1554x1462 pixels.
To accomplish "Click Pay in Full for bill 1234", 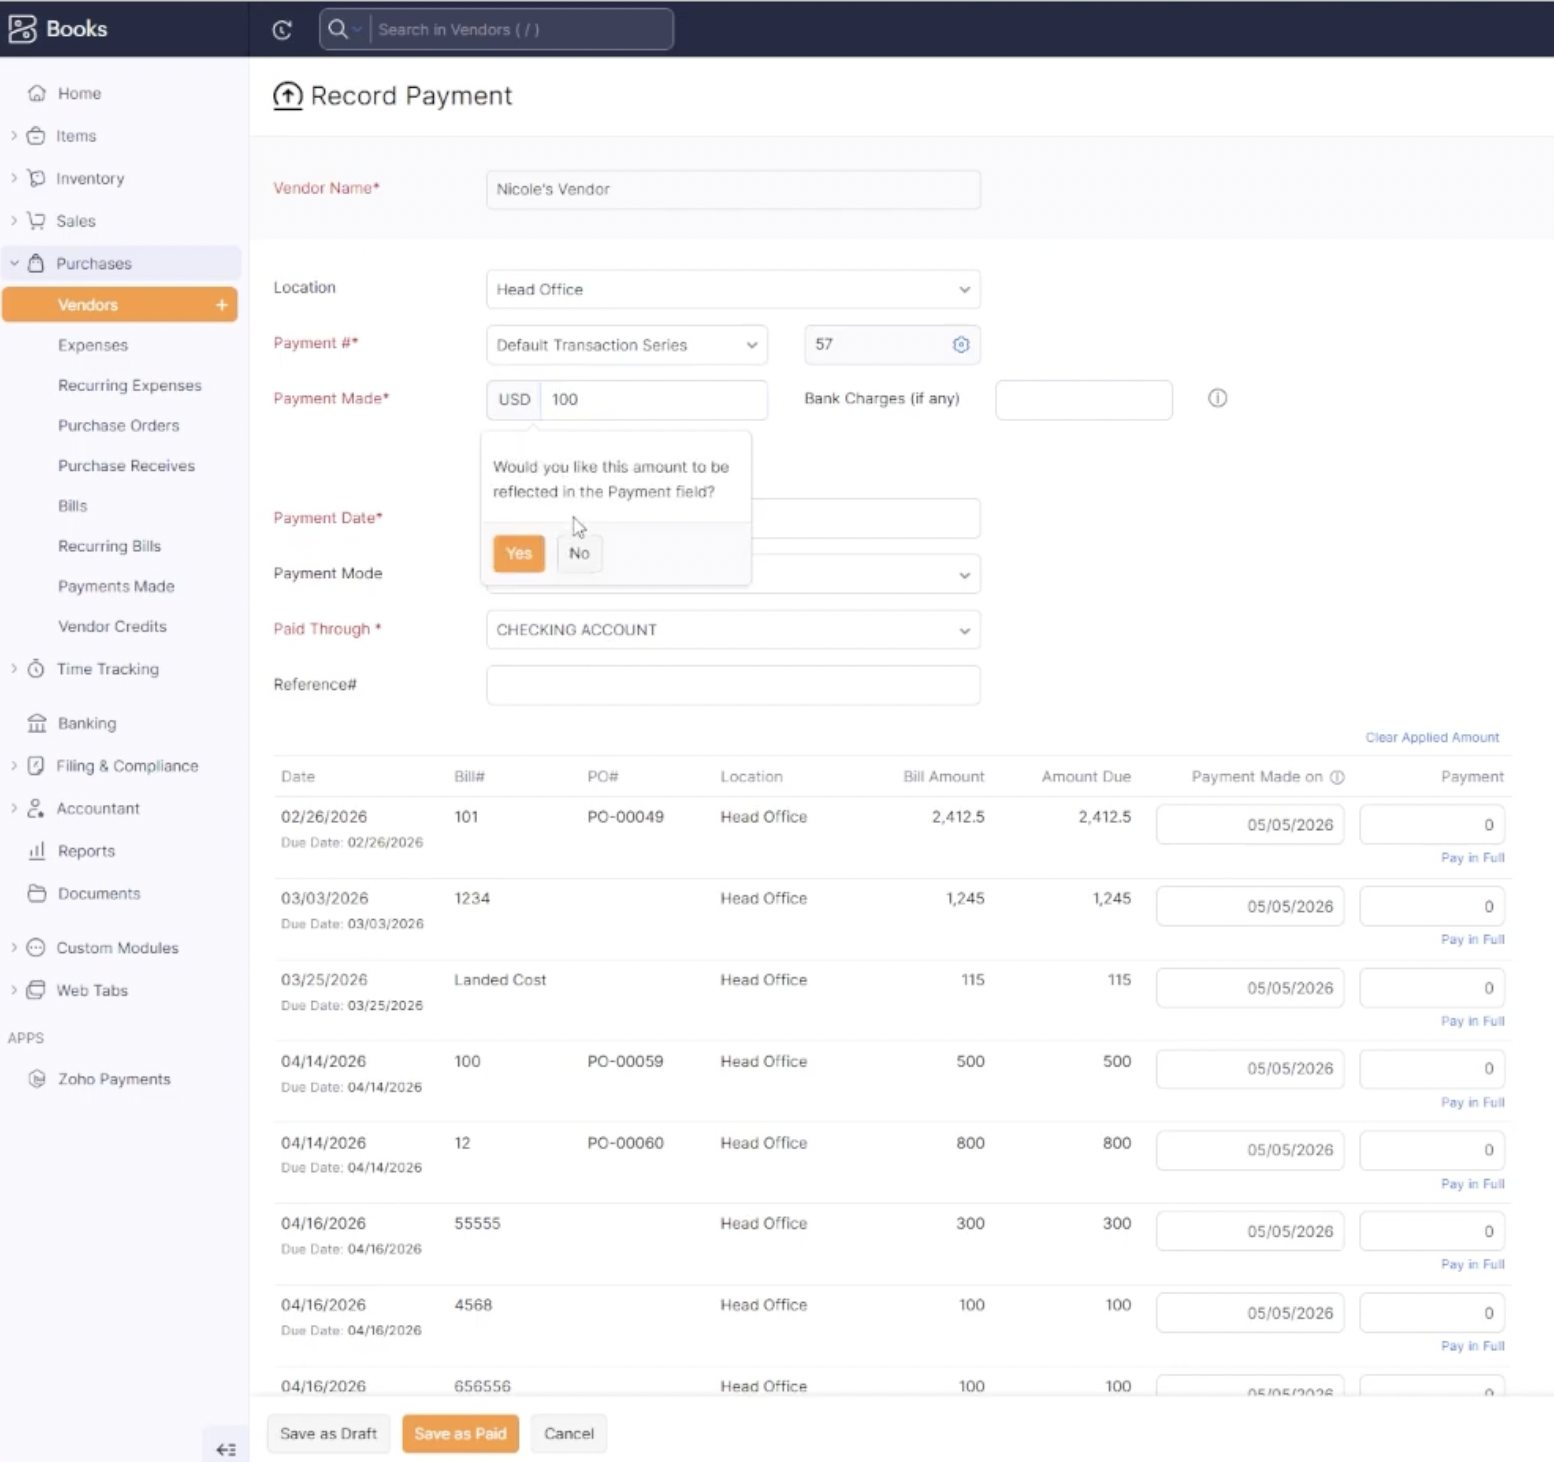I will pos(1472,939).
